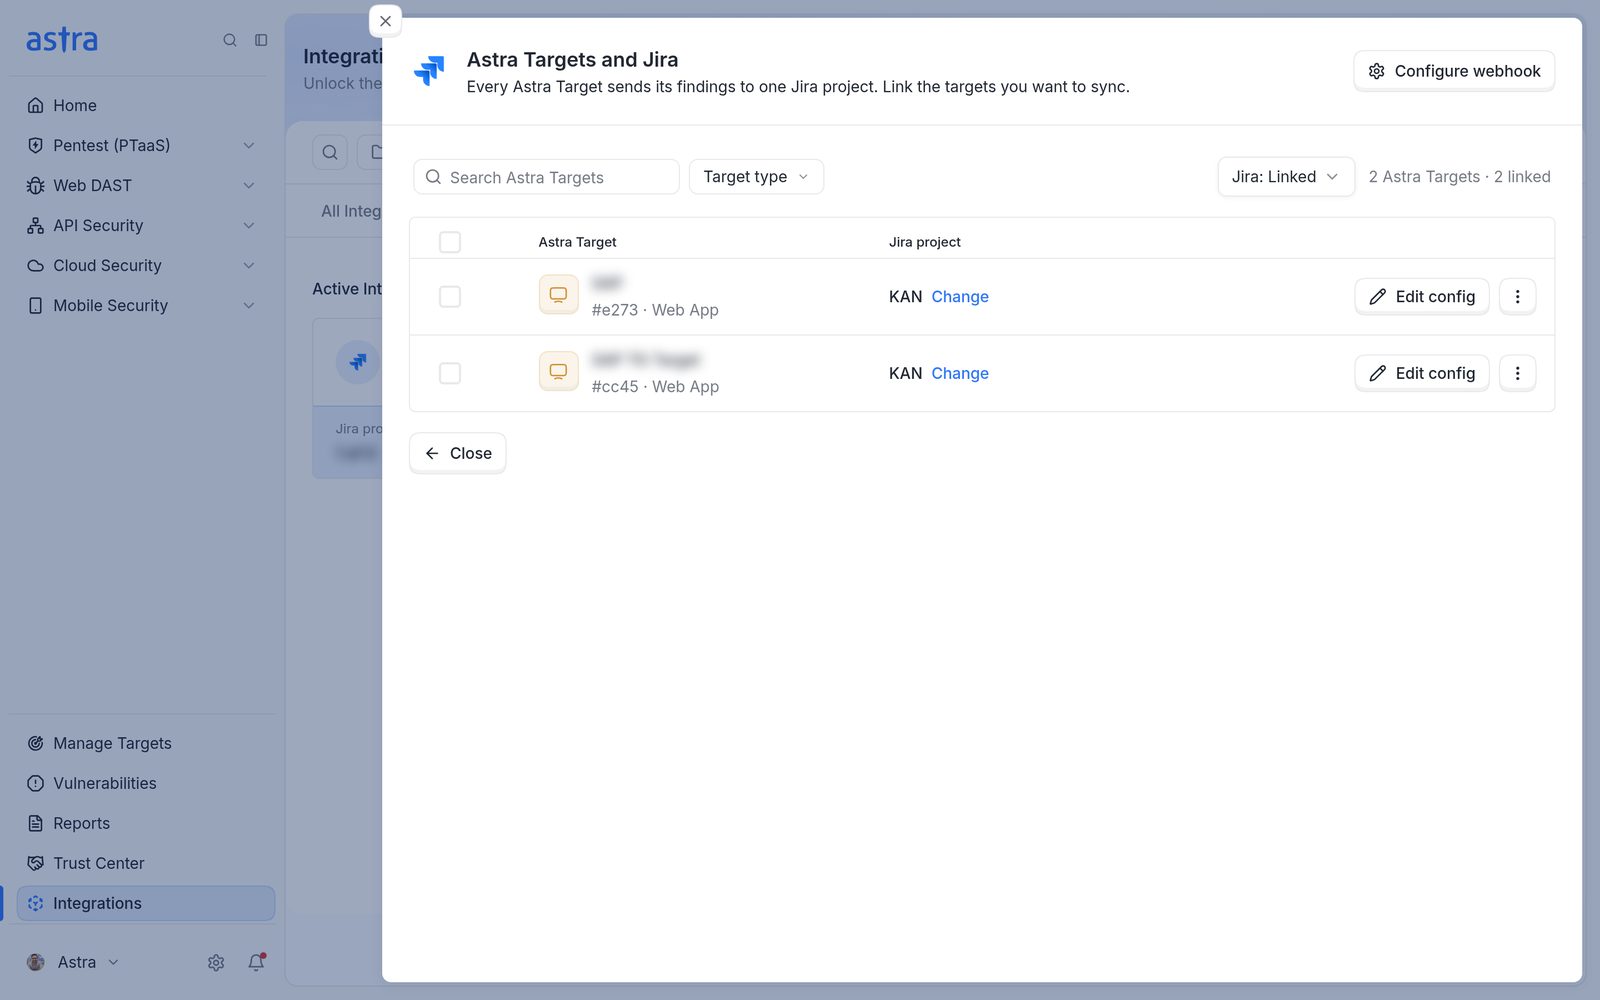Click the search icon button on Integrations page
This screenshot has width=1600, height=1000.
(330, 152)
